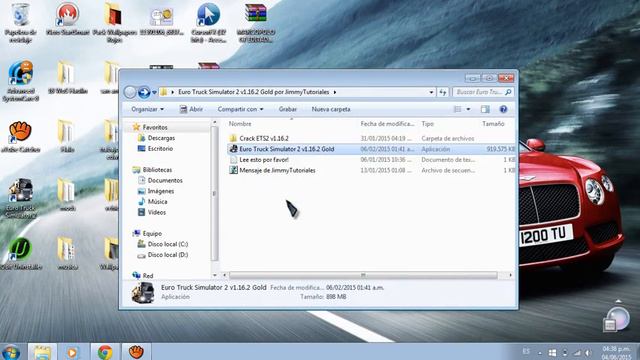Open Google Chrome from the taskbar
This screenshot has height=360, width=640.
[105, 352]
